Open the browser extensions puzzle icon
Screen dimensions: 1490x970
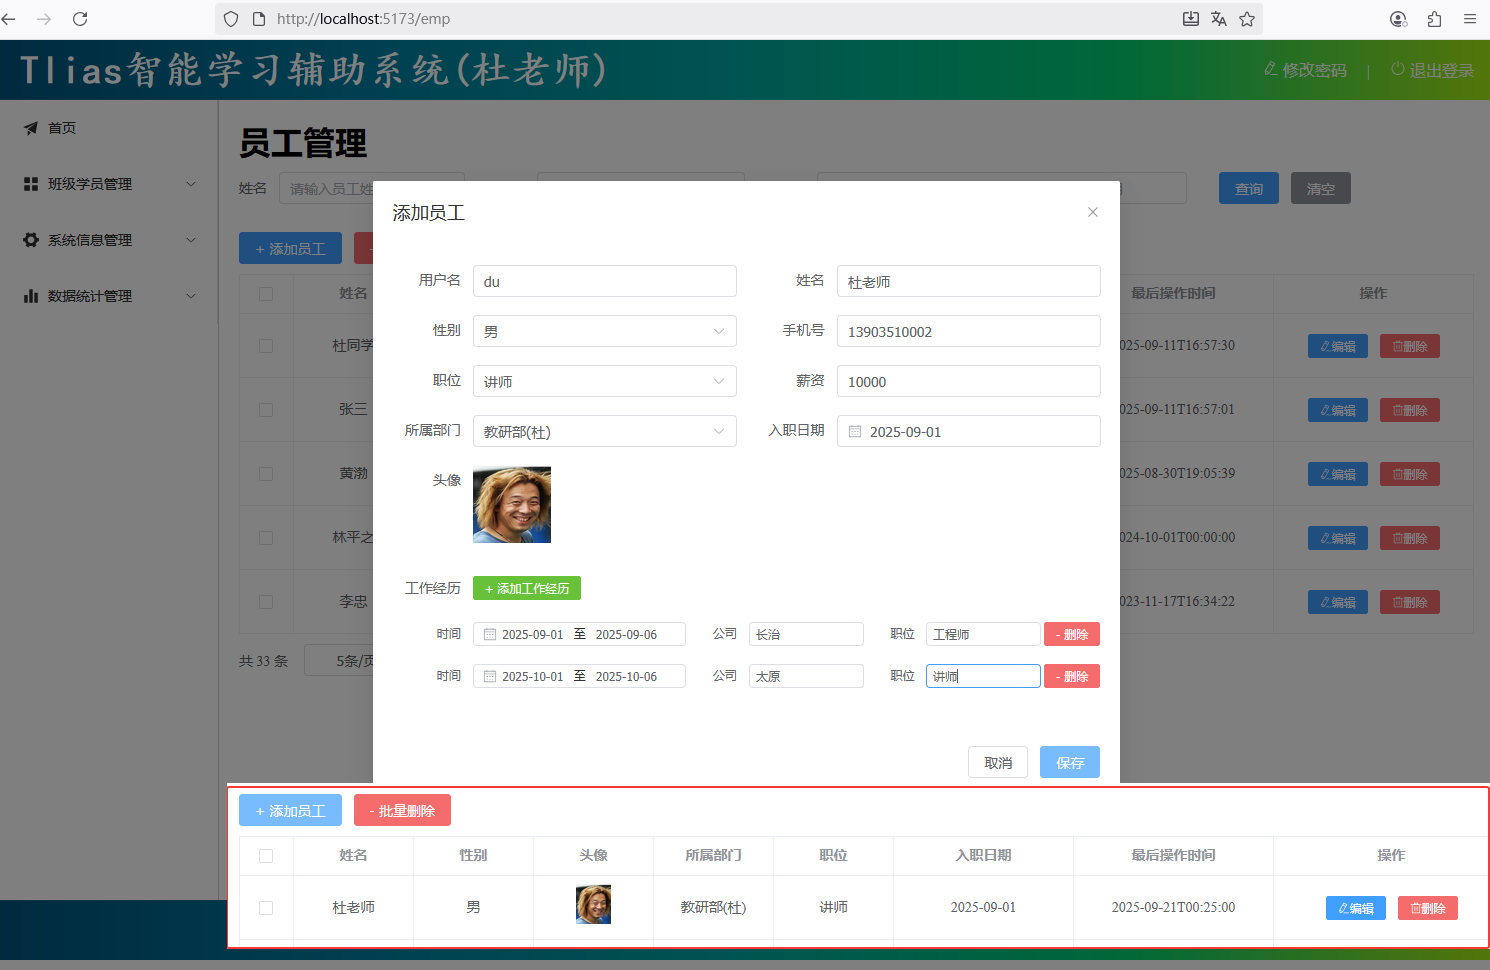click(x=1434, y=19)
